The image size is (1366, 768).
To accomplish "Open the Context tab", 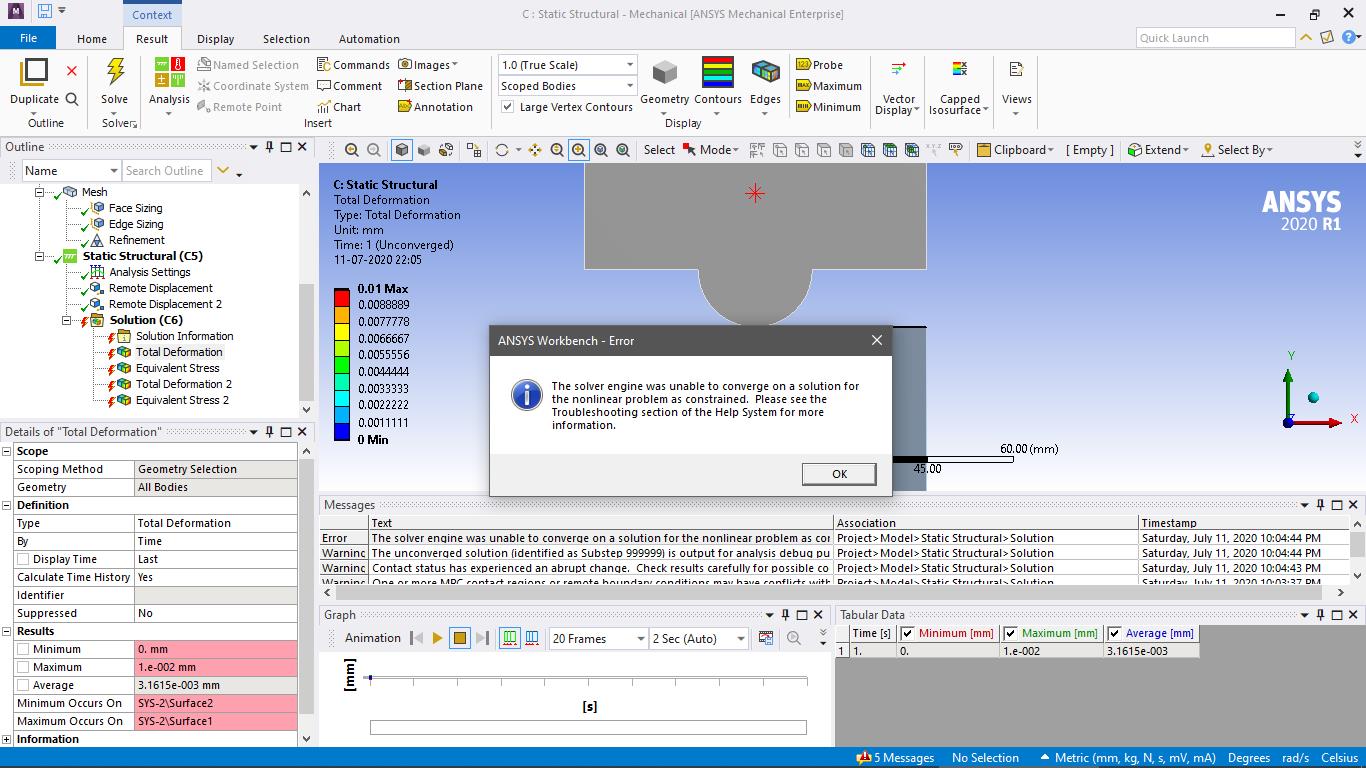I will (152, 14).
